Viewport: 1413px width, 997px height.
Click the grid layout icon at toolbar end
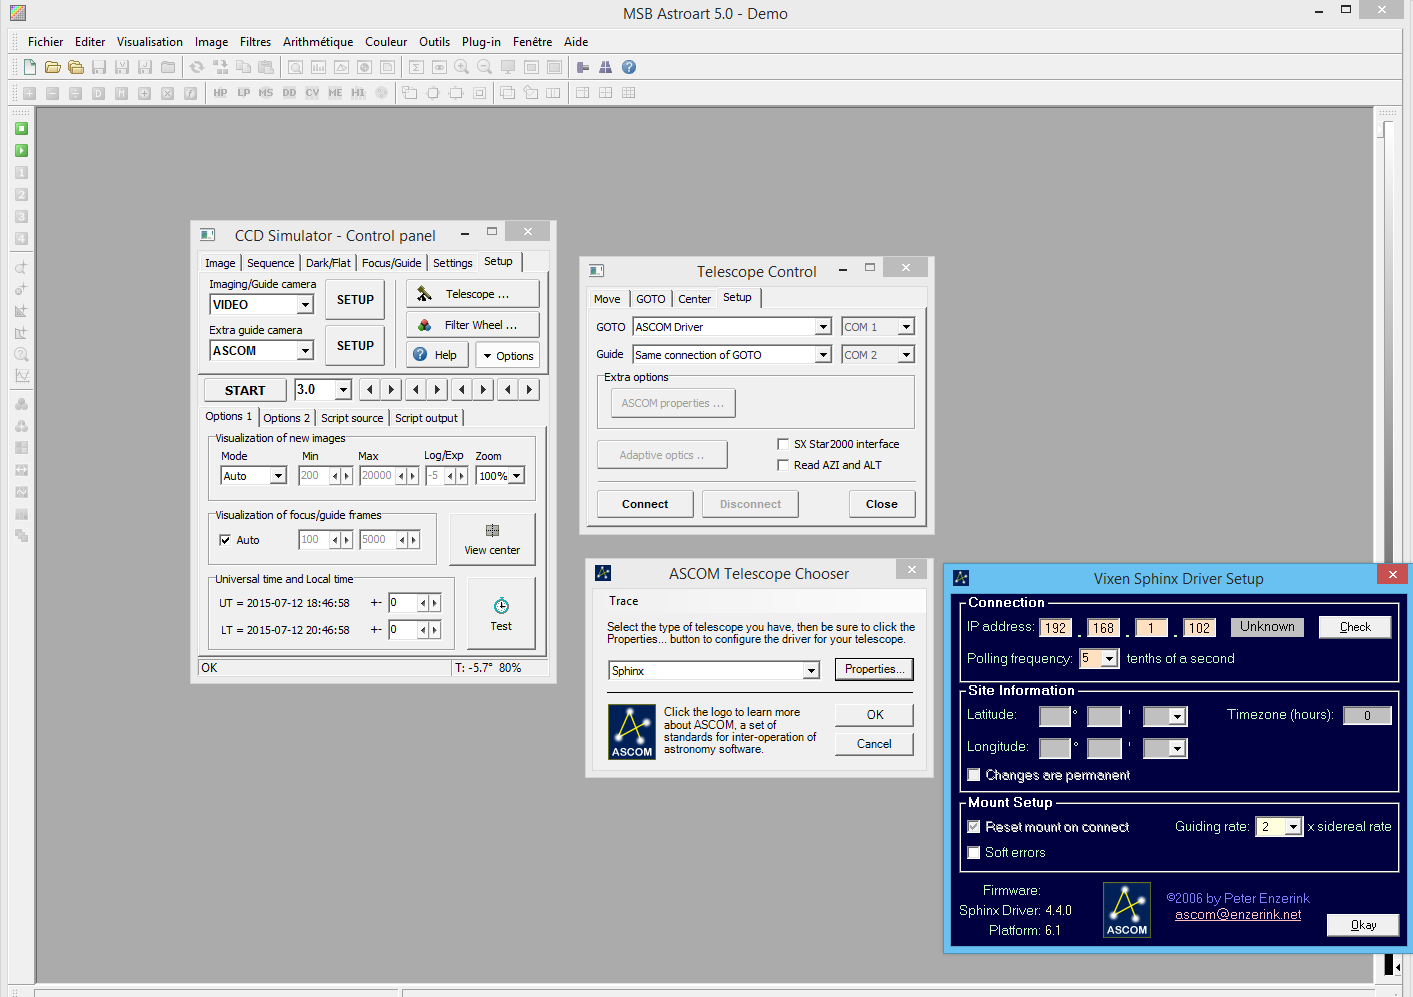click(629, 93)
